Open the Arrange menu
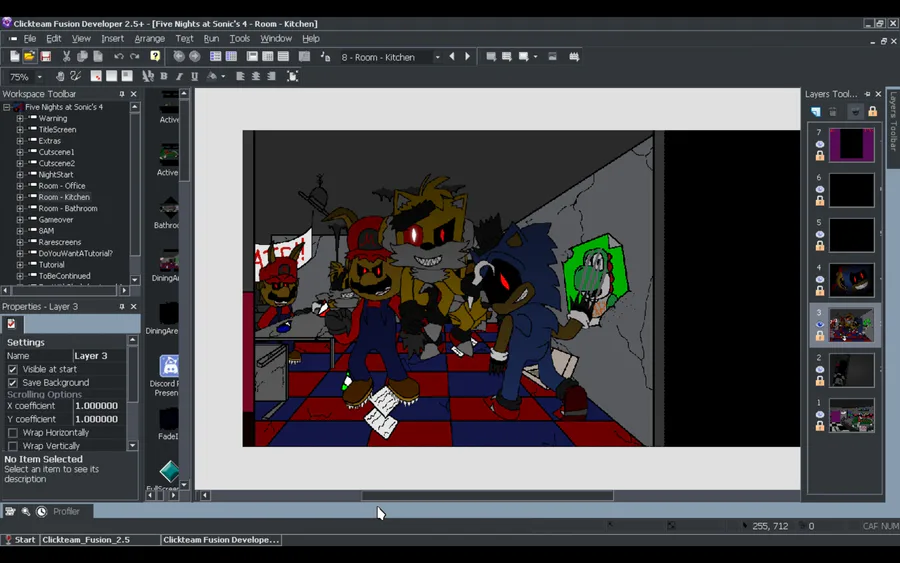 [149, 38]
